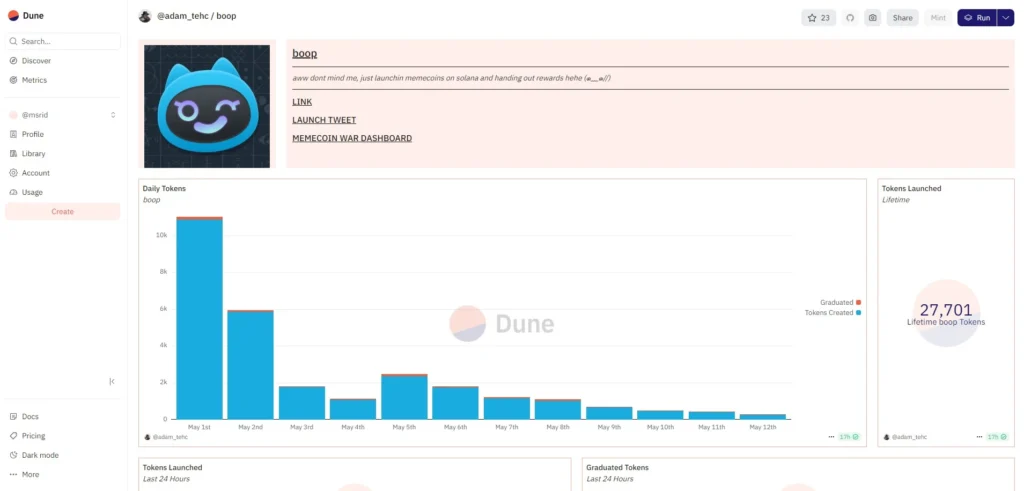Open the MEMECOIN WAR DASHBOARD link
Viewport: 1024px width, 491px height.
click(352, 138)
